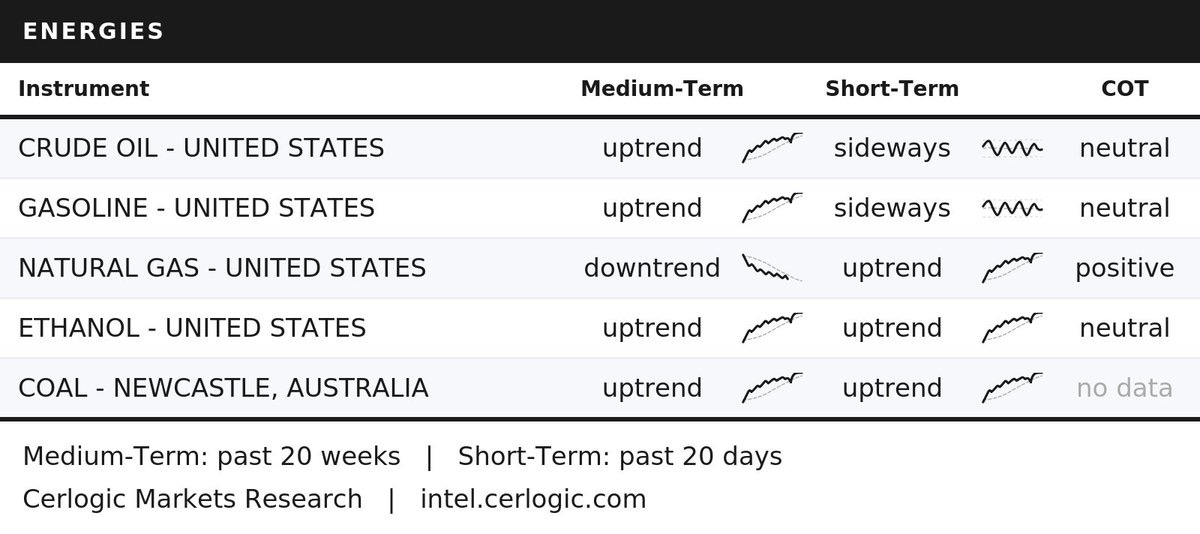Viewport: 1200px width, 534px height.
Task: Click the positive COT value for Natural Gas
Action: [x=1125, y=268]
